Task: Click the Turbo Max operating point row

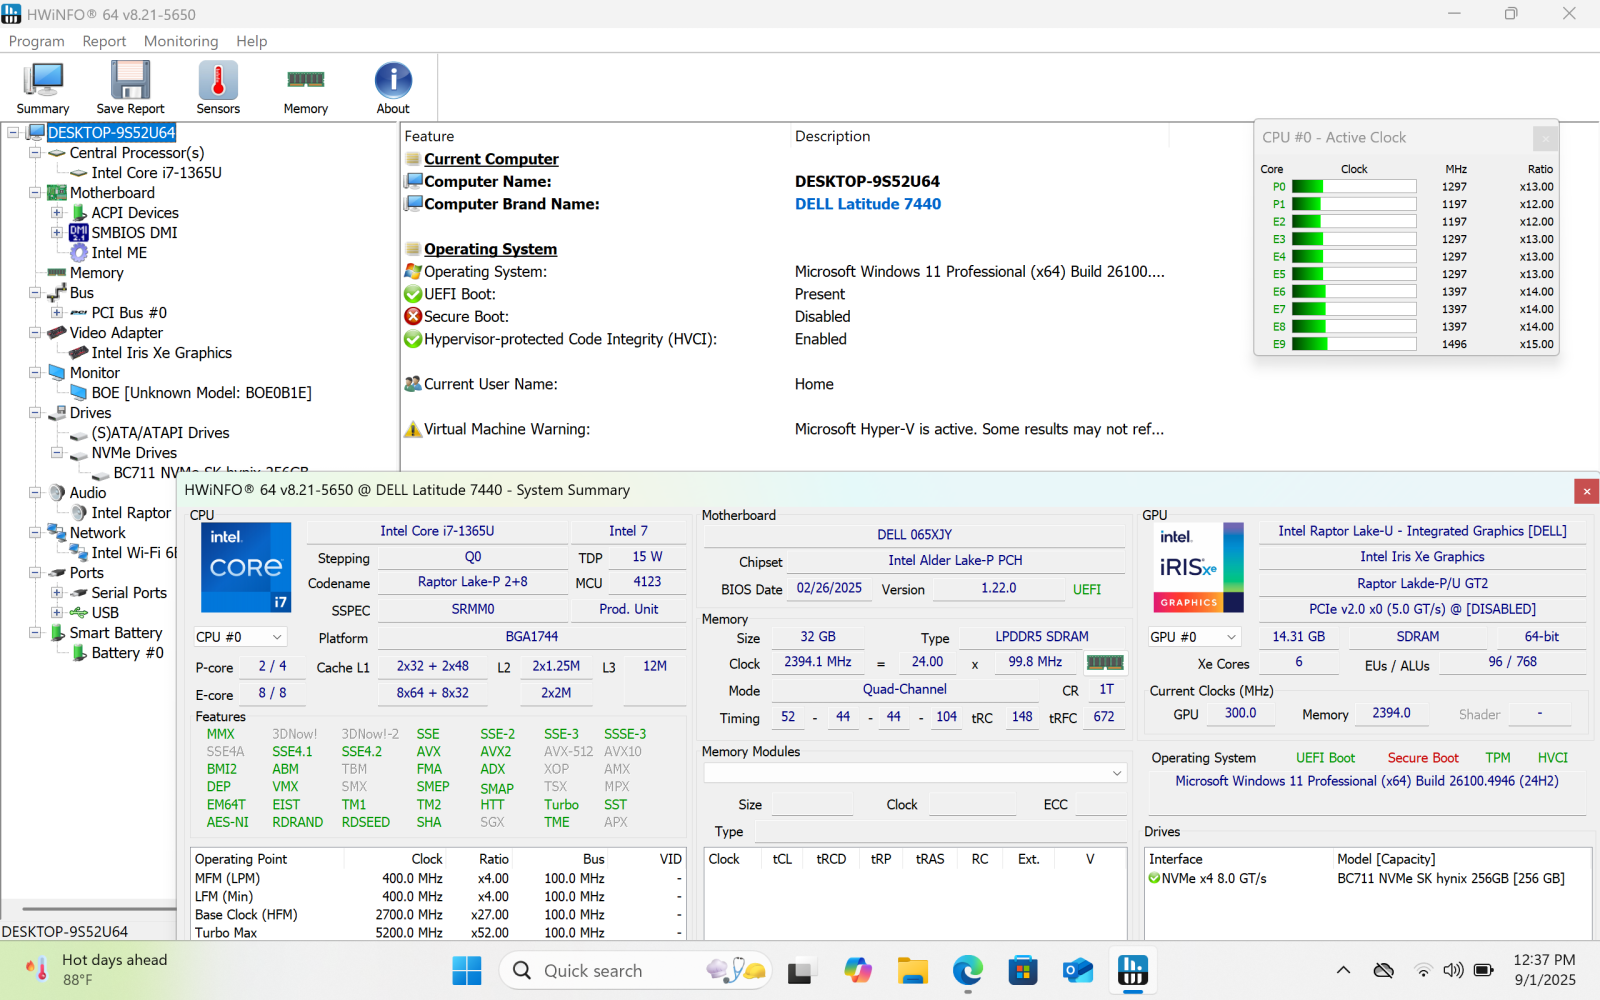Action: (438, 932)
